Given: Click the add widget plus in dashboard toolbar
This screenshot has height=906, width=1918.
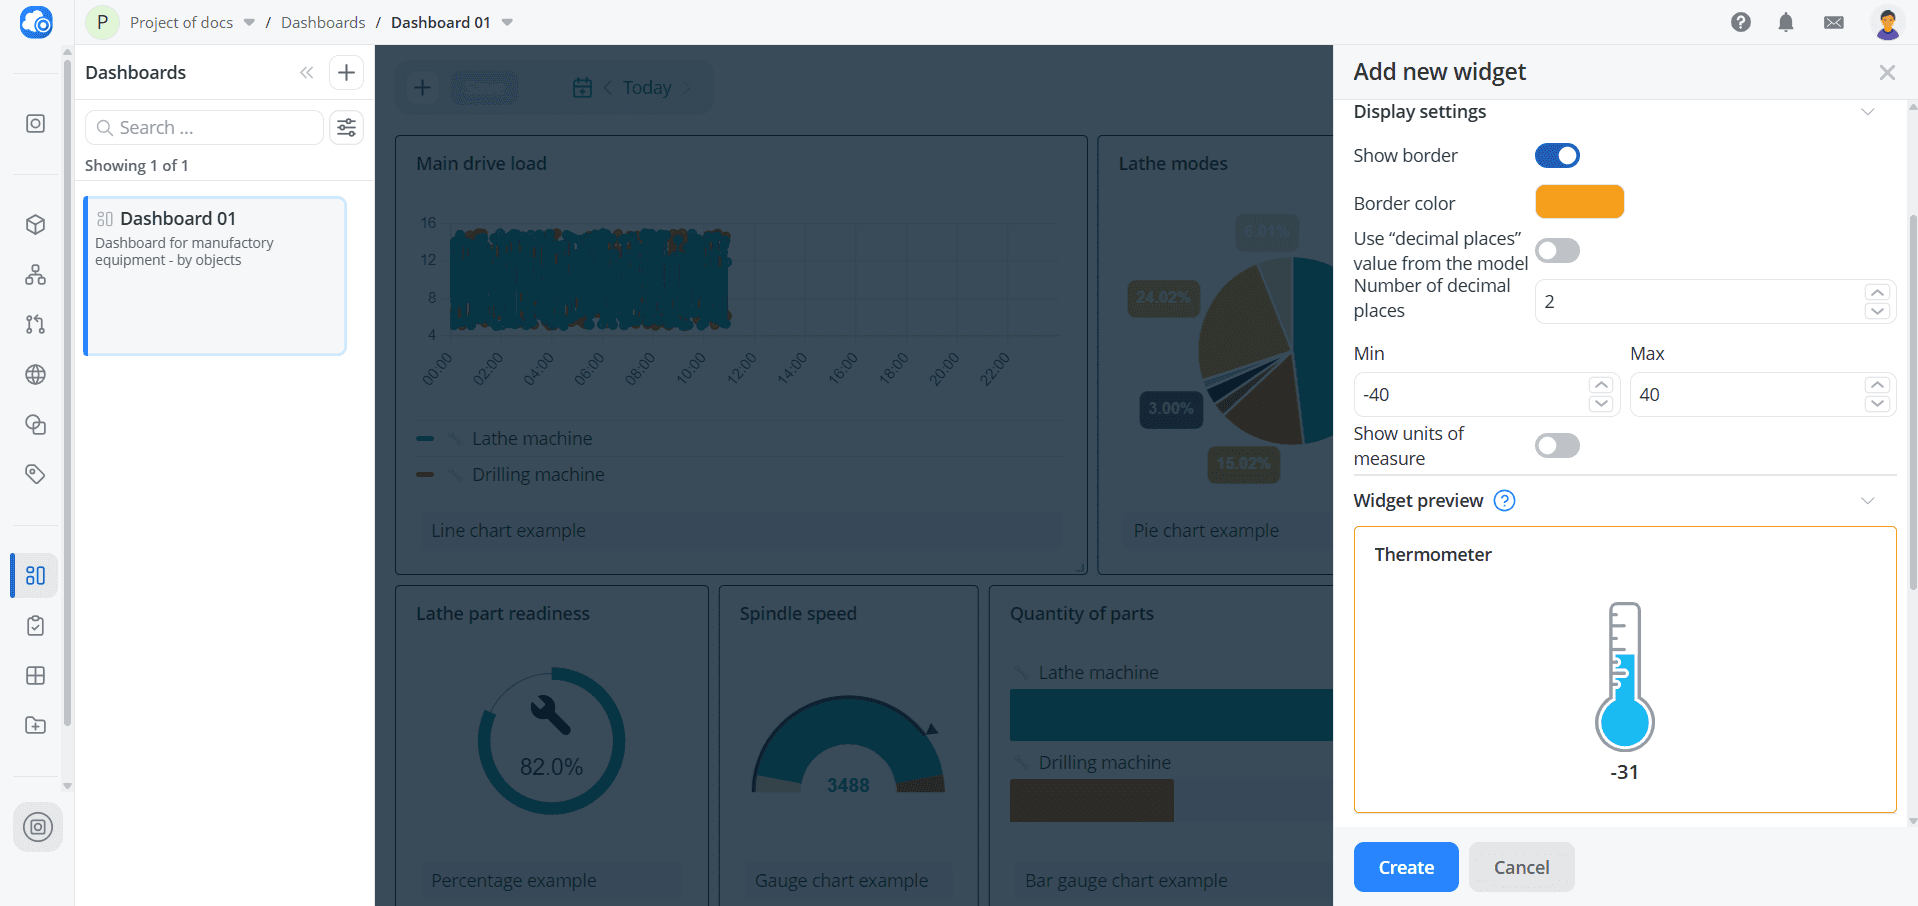Looking at the screenshot, I should [x=422, y=87].
